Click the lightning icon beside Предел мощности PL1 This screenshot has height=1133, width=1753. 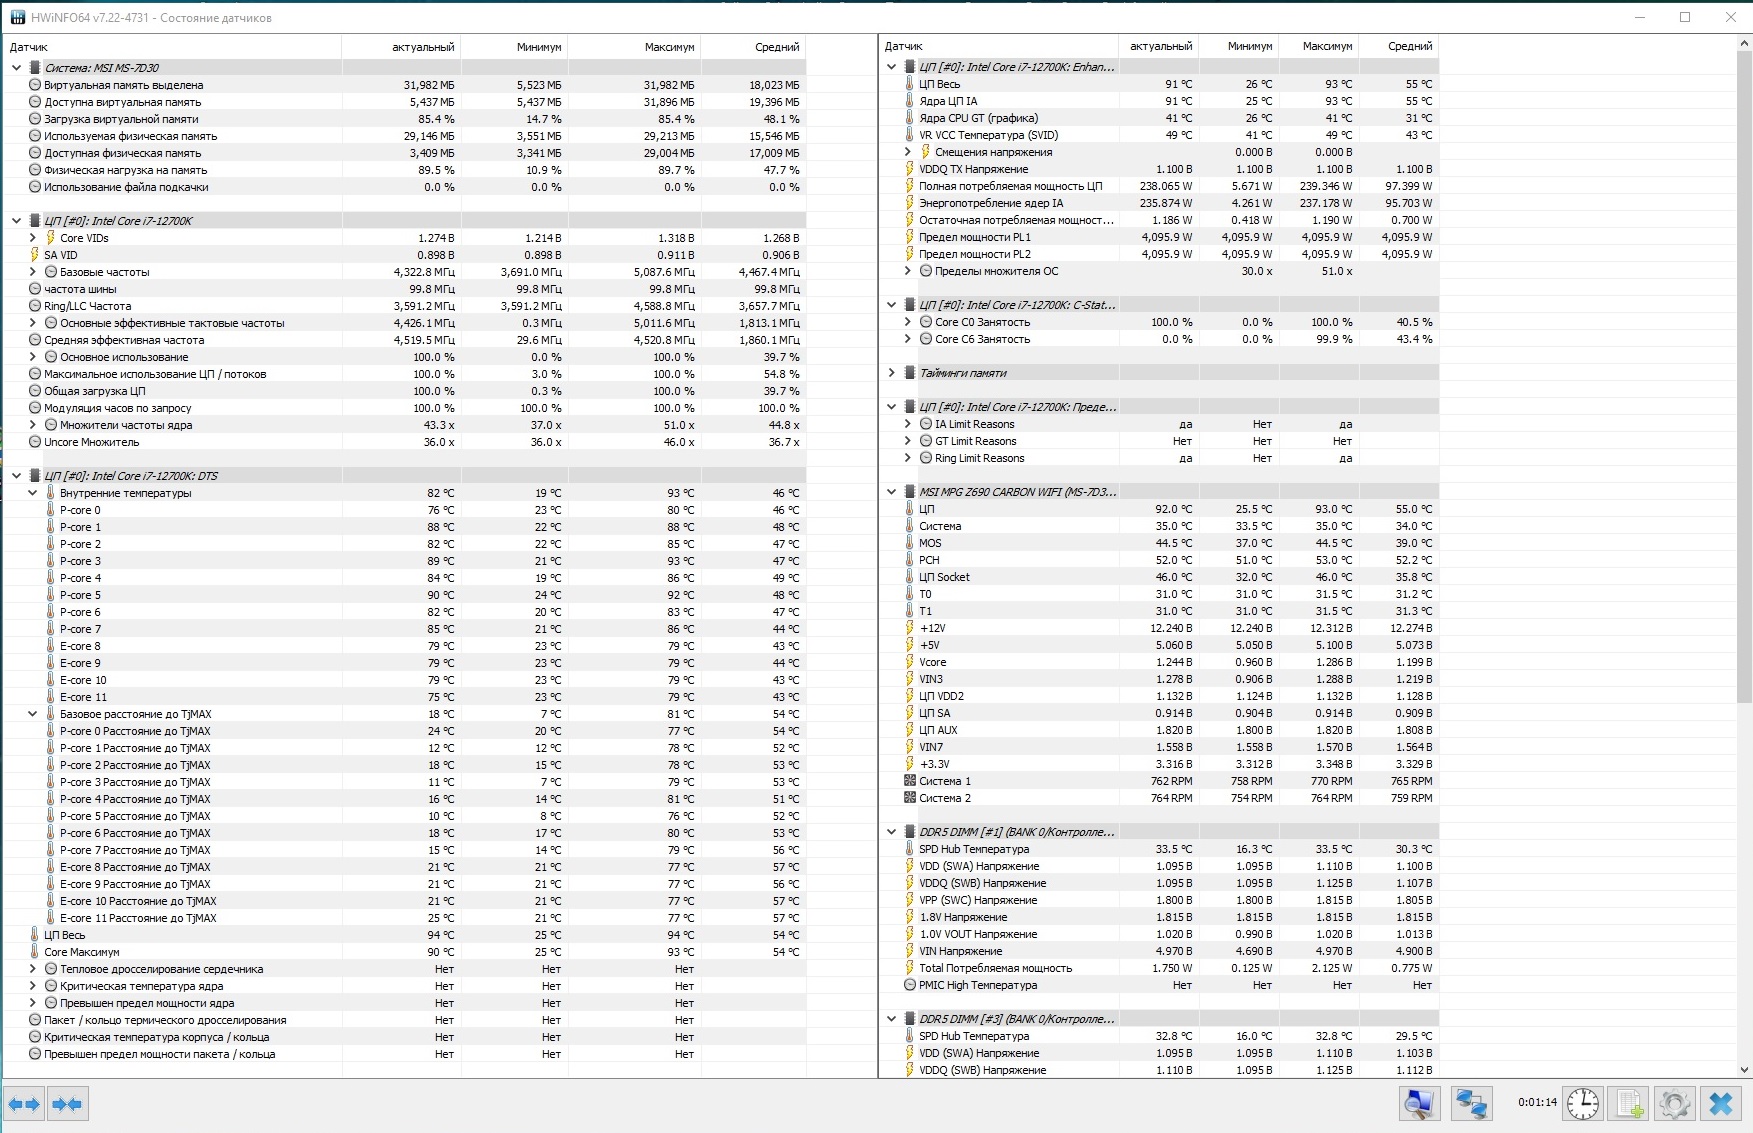coord(909,237)
